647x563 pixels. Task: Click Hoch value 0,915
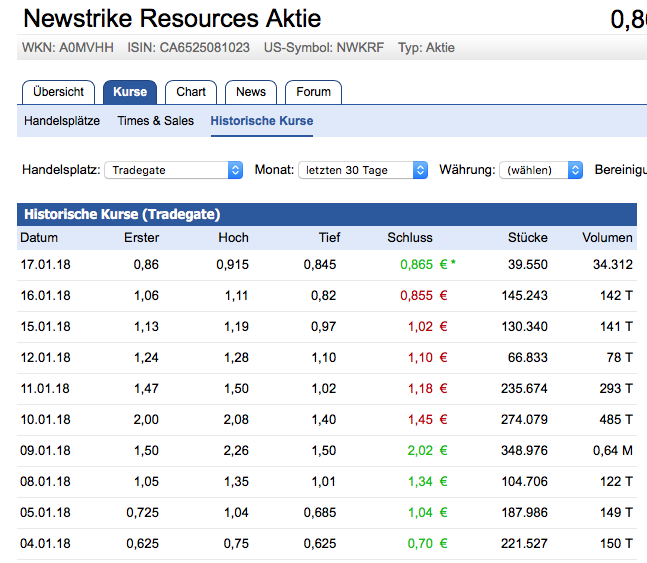(x=233, y=265)
